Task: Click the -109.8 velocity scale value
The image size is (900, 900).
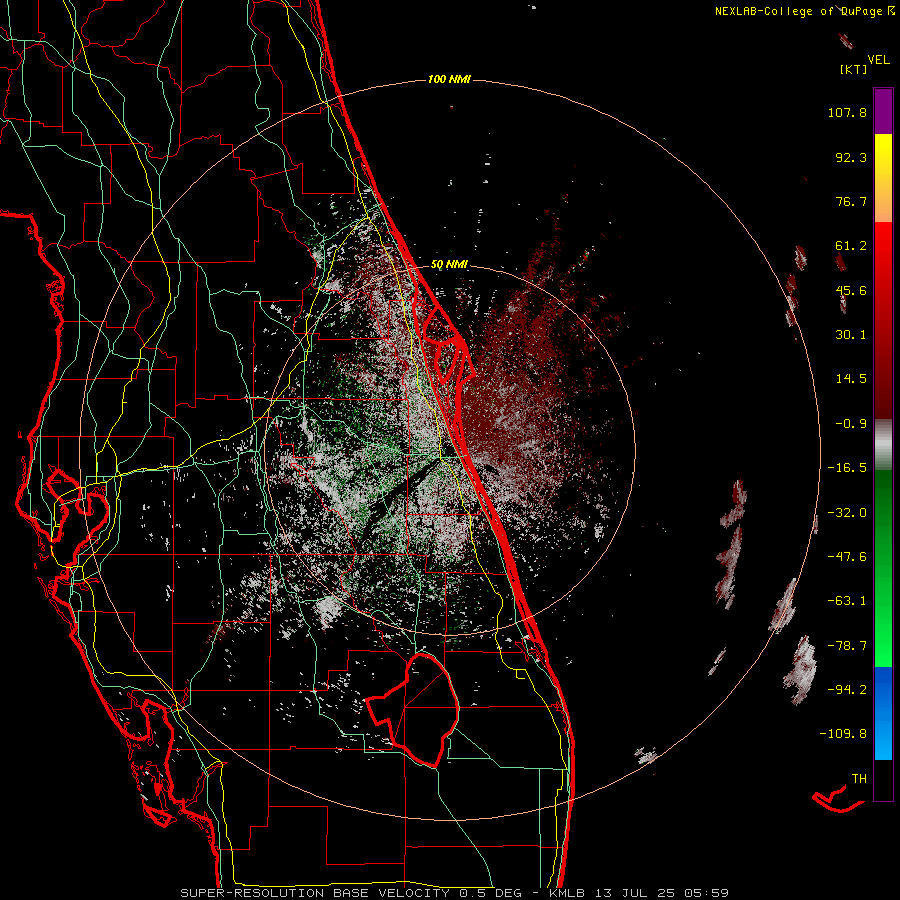Action: (843, 734)
